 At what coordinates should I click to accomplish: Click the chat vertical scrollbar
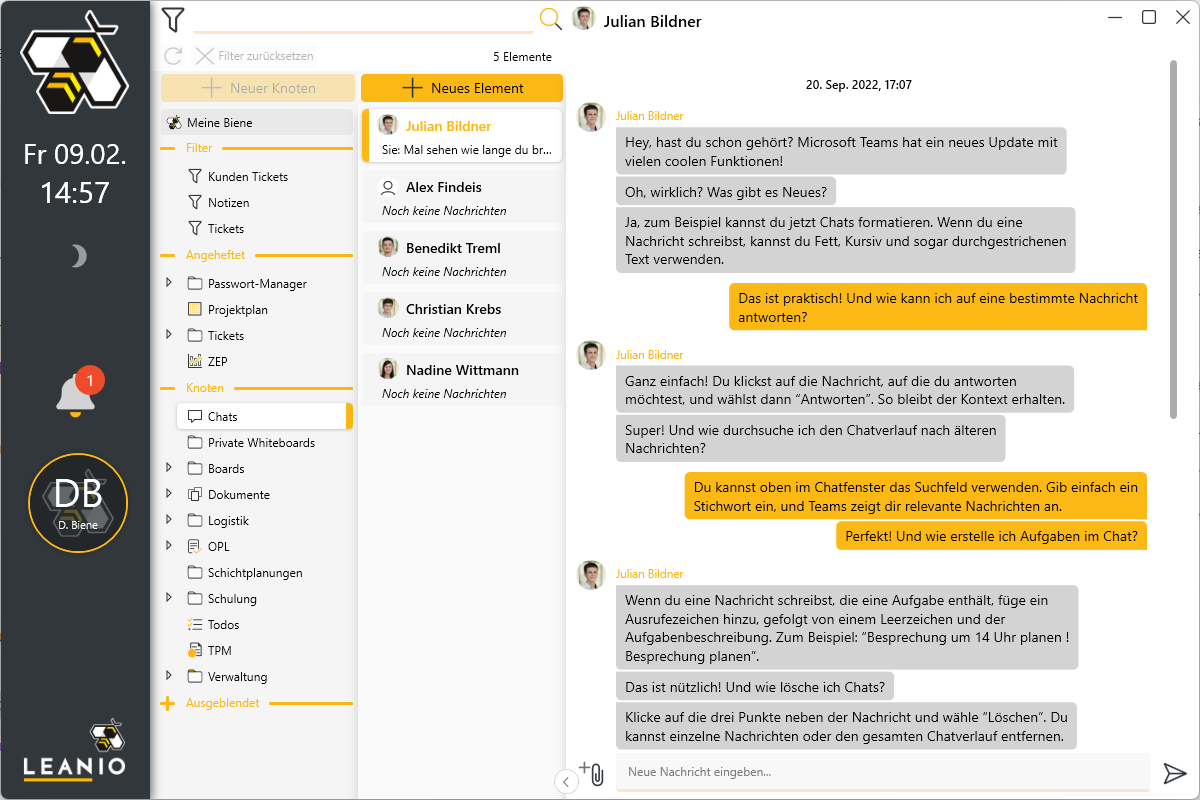click(1175, 240)
